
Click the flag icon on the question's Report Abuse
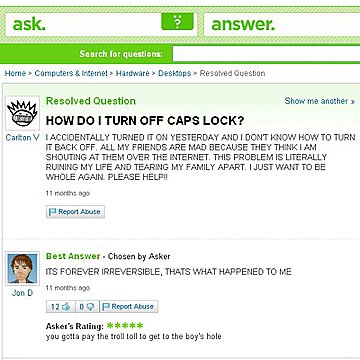(x=53, y=212)
